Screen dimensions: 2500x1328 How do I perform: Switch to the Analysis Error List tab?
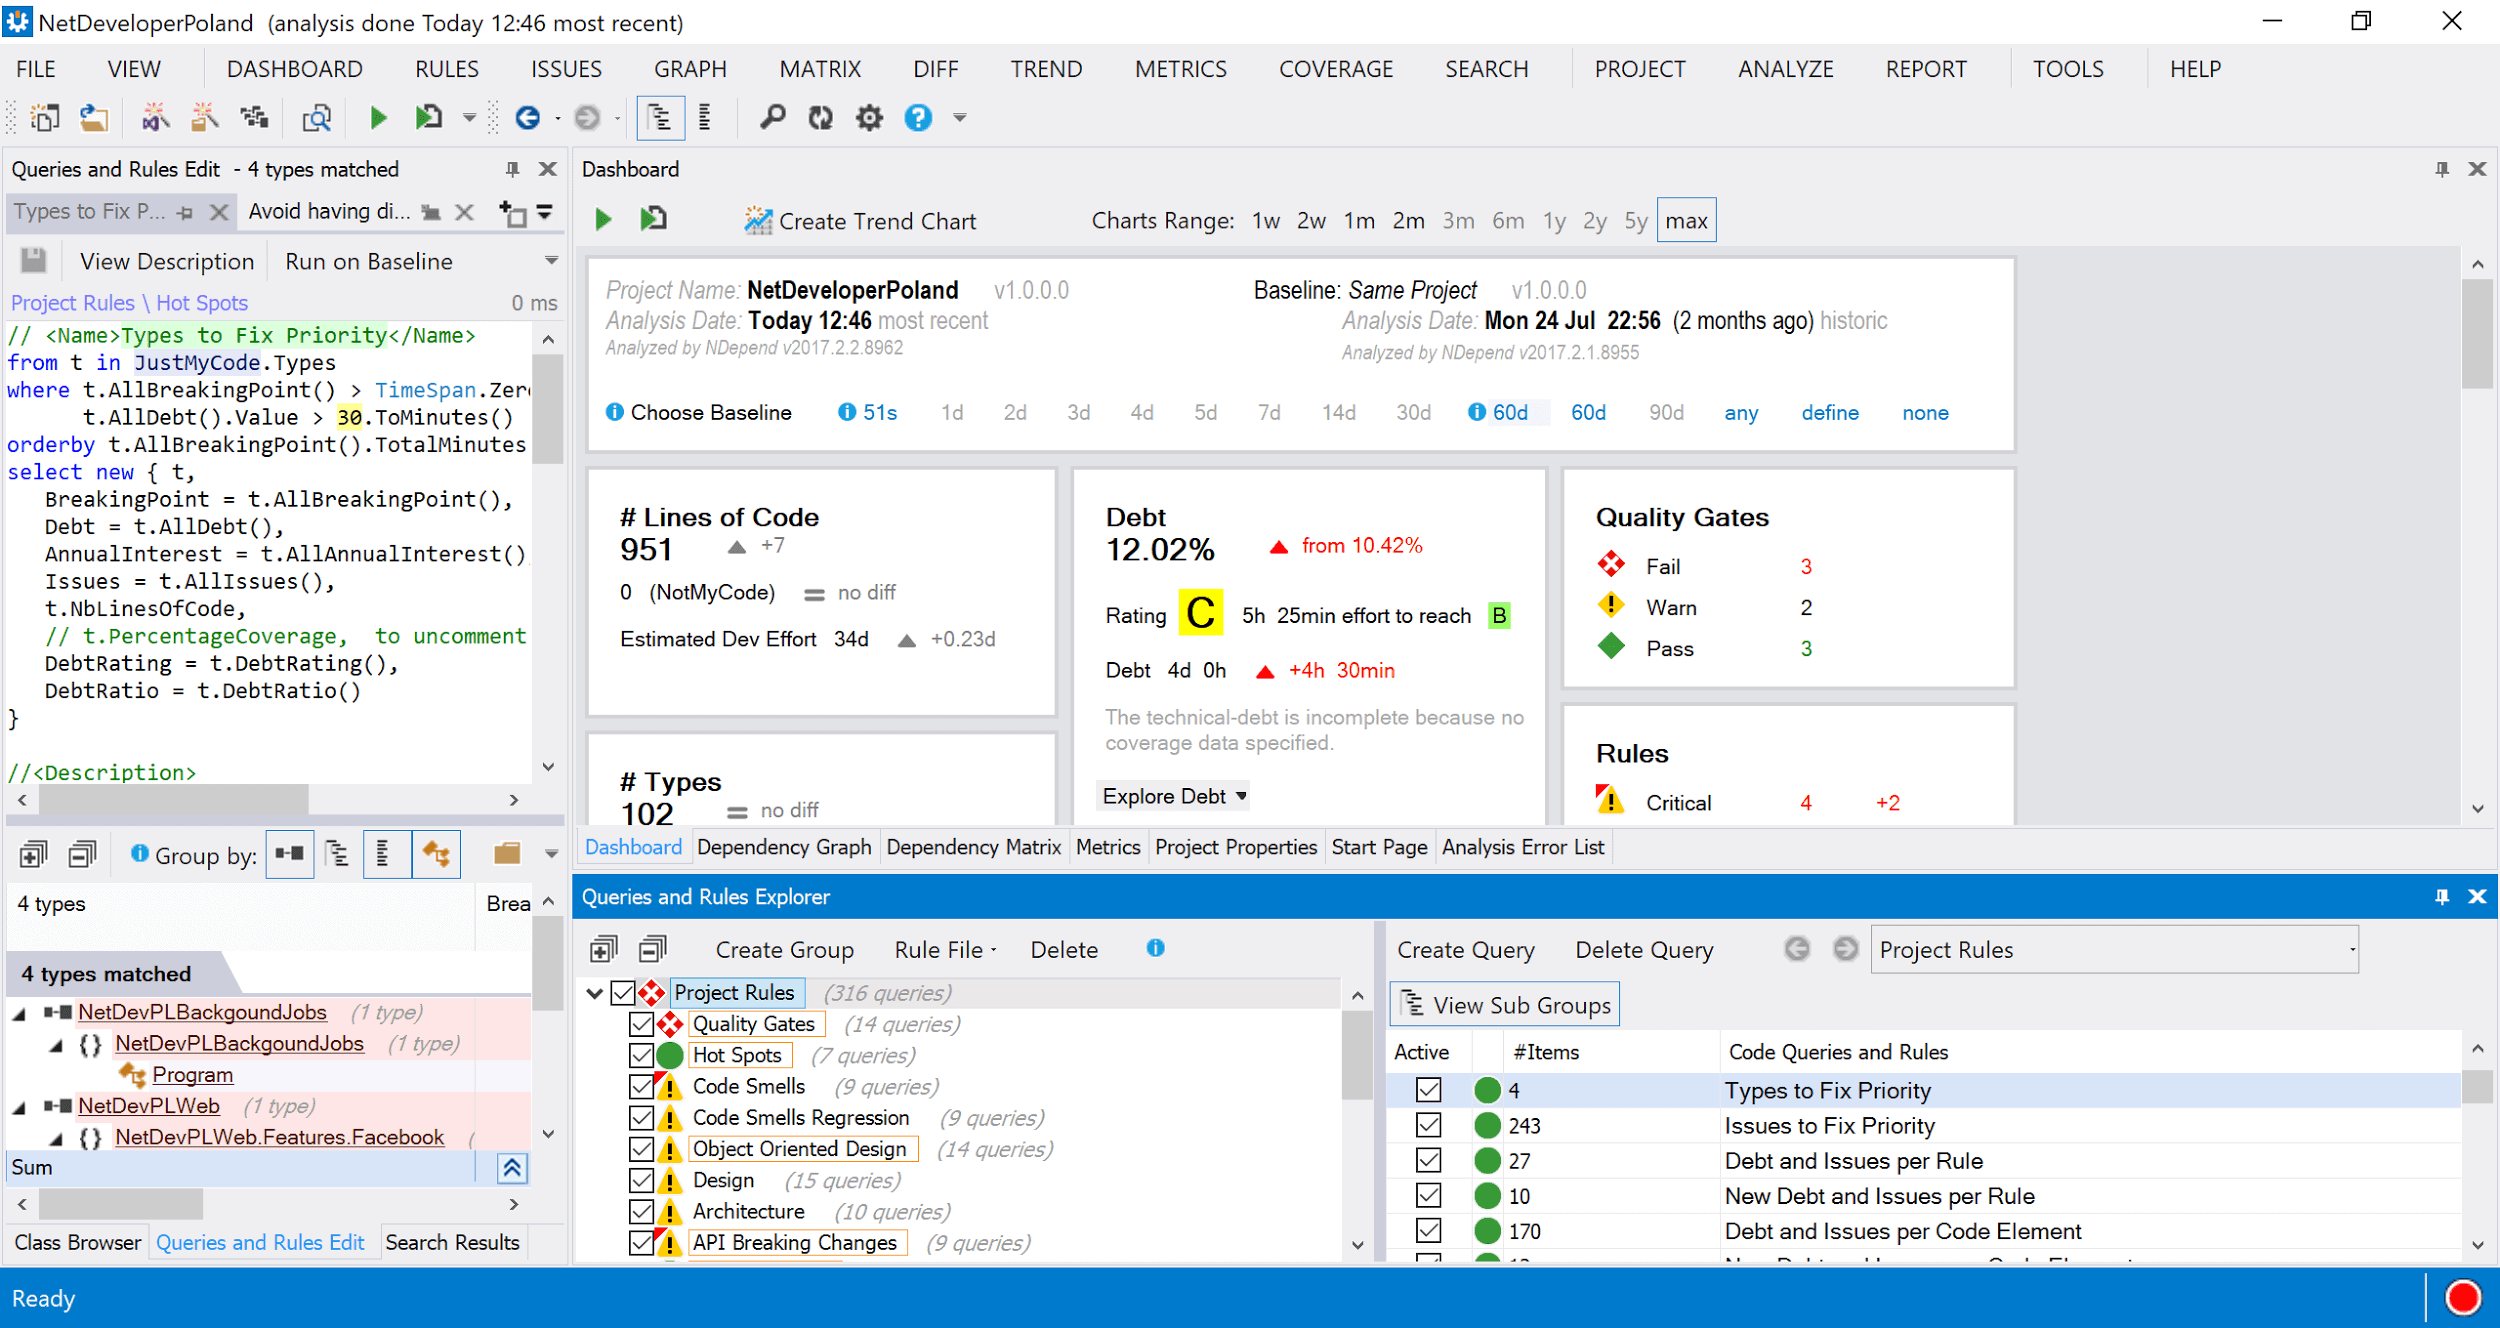[x=1522, y=847]
